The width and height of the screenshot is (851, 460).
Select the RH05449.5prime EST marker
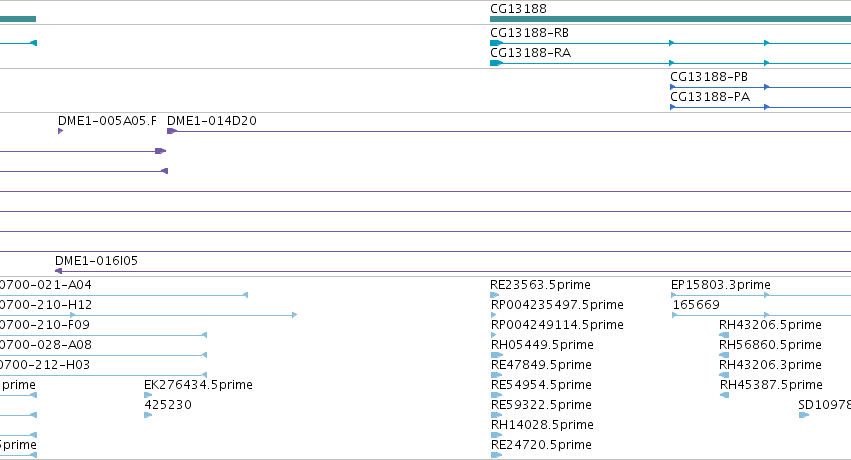click(x=497, y=355)
